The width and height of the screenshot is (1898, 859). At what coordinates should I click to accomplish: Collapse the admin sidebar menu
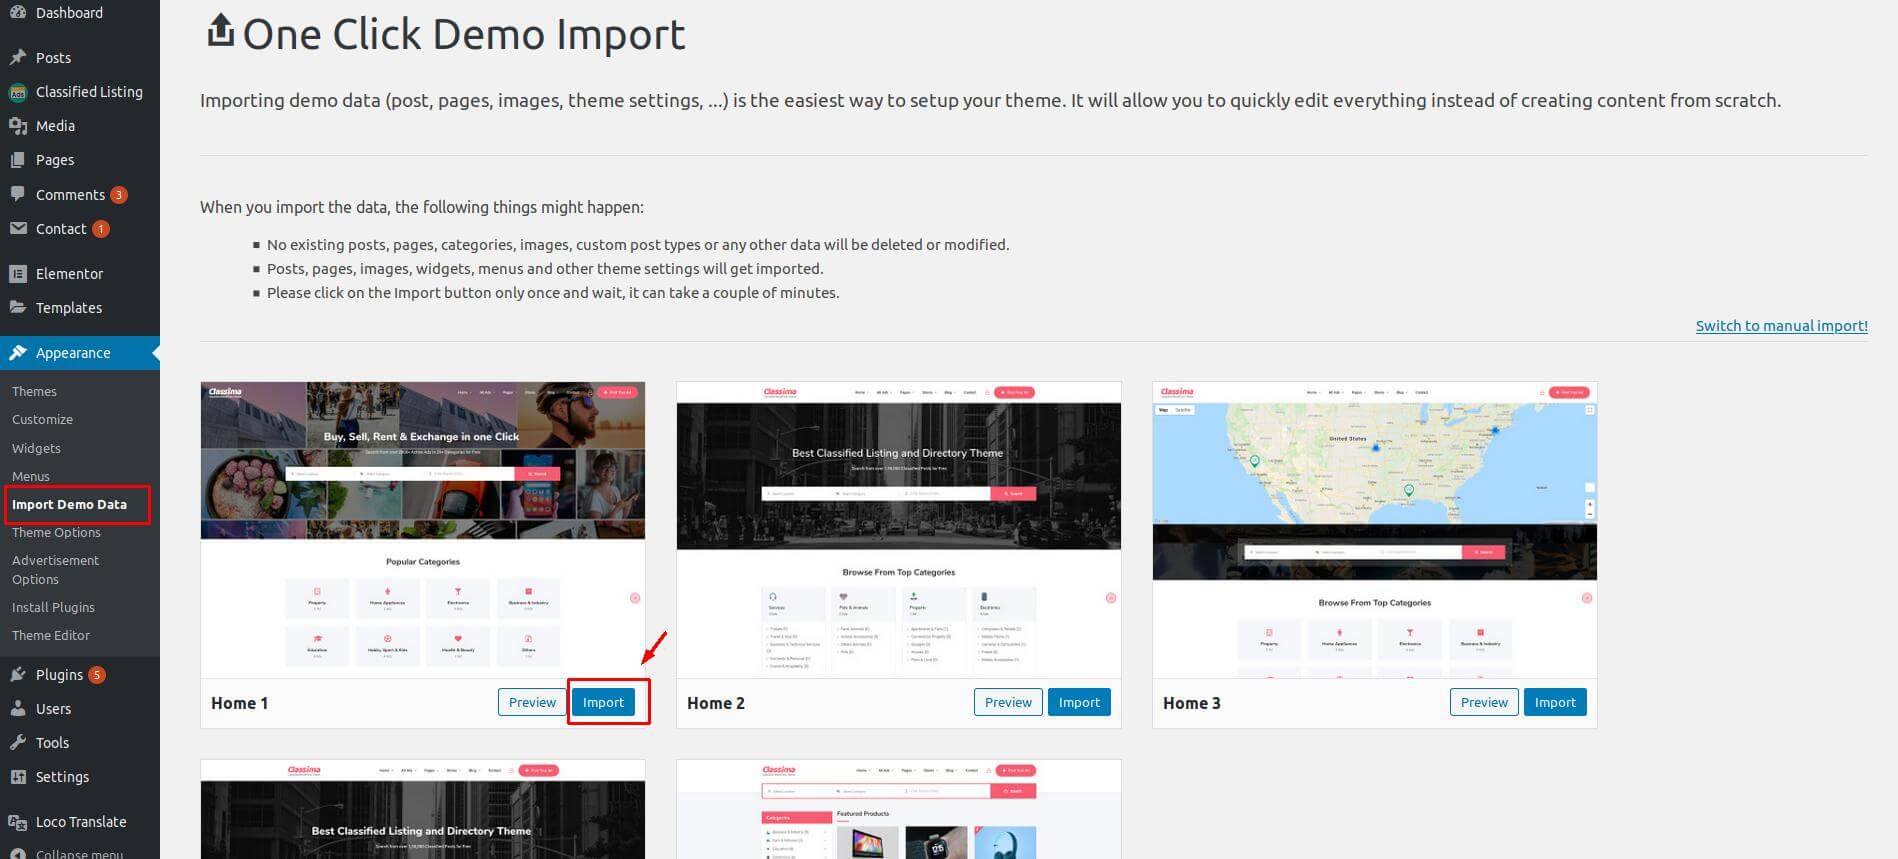66,853
